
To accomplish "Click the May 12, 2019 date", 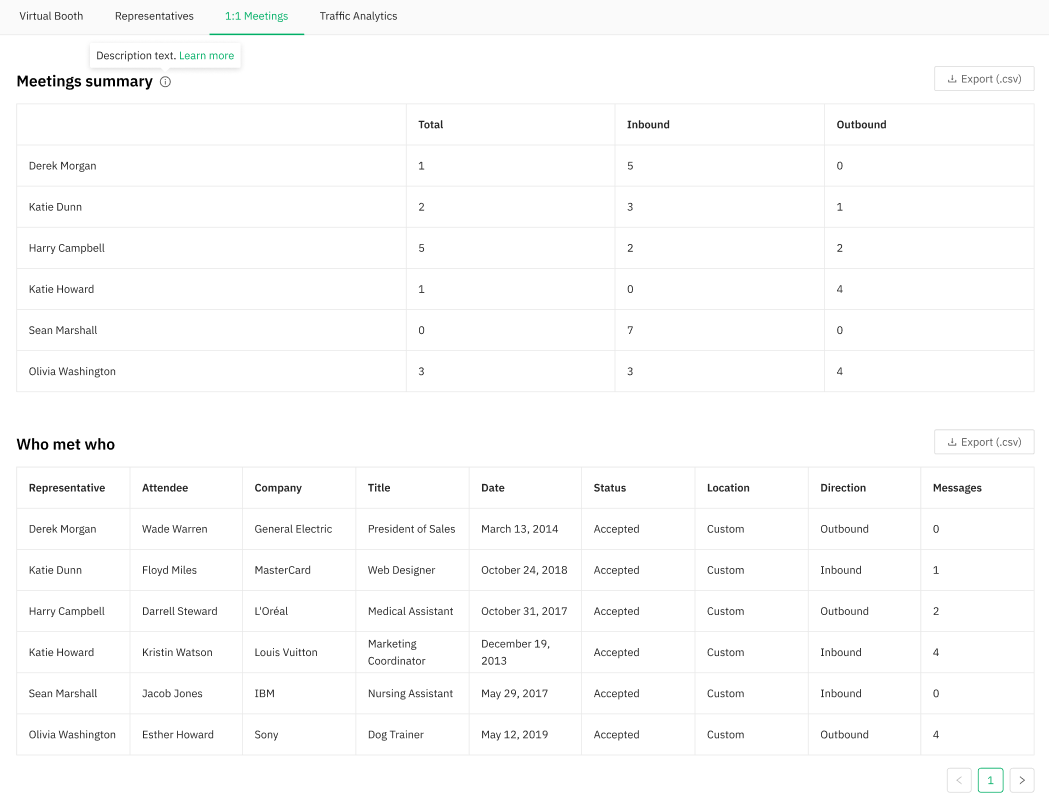I will coord(514,734).
